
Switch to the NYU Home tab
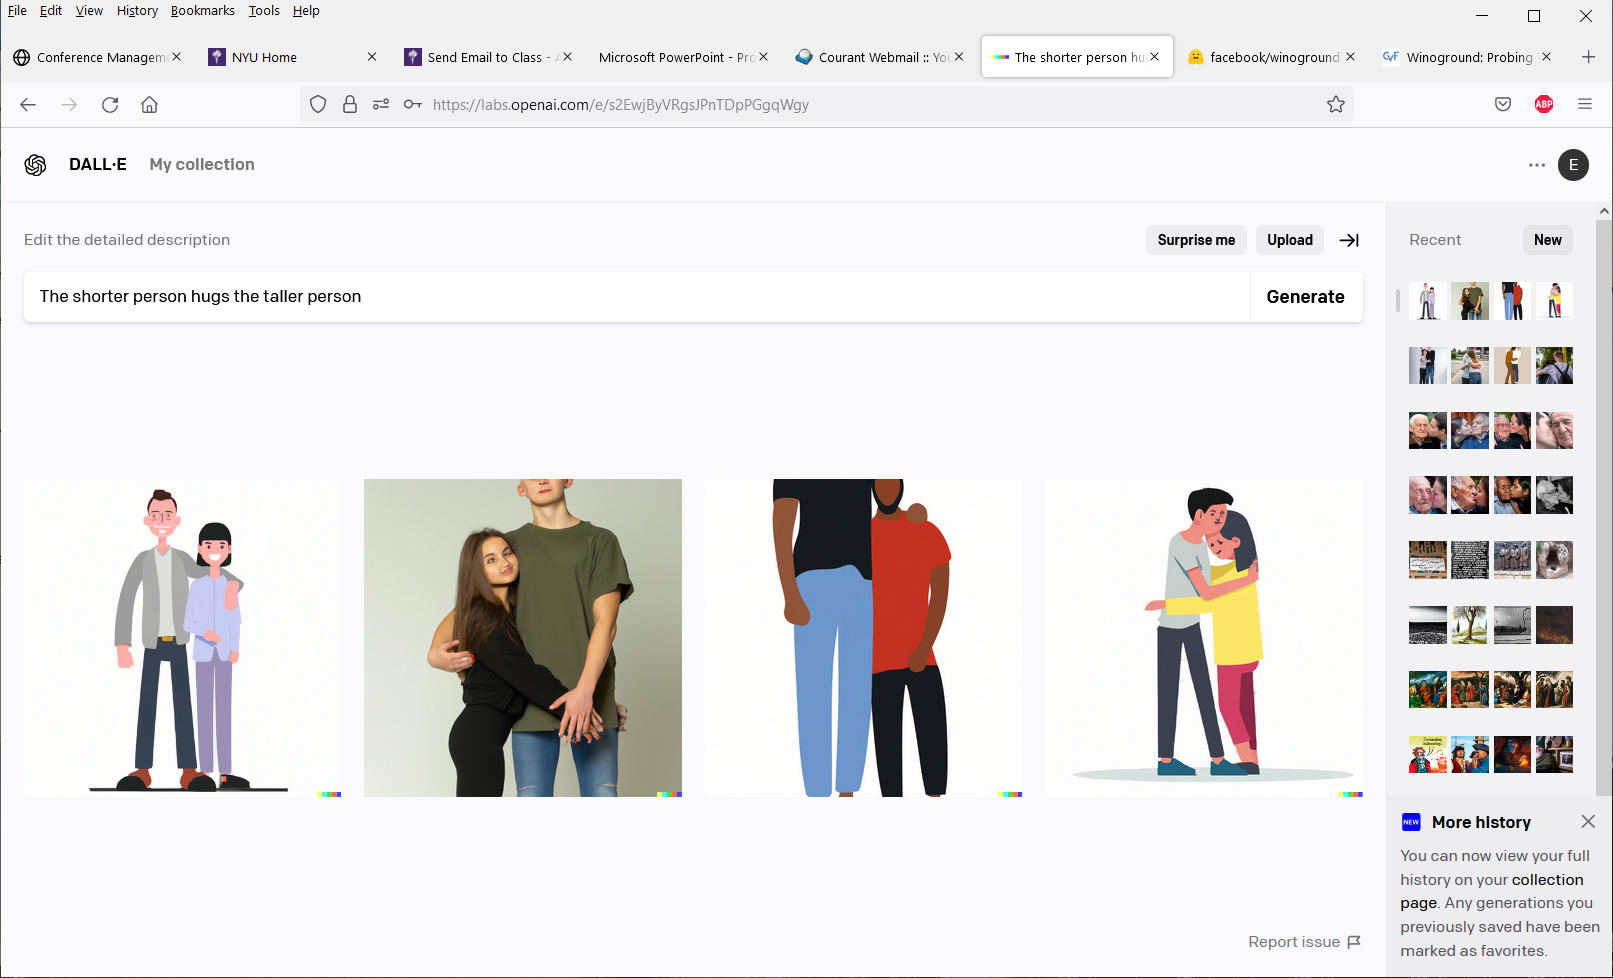[264, 58]
